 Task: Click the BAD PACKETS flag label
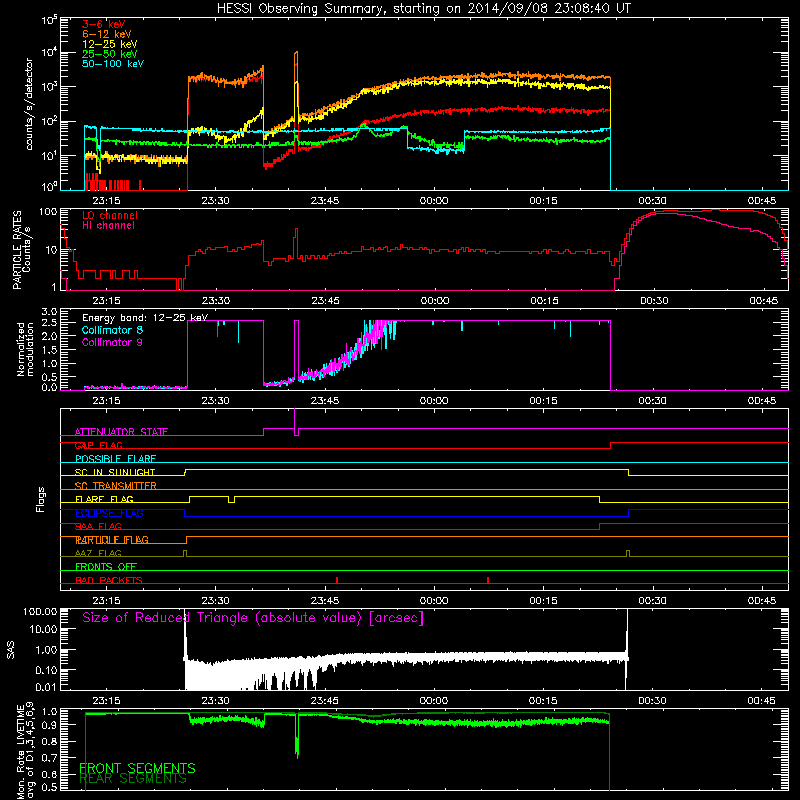109,580
